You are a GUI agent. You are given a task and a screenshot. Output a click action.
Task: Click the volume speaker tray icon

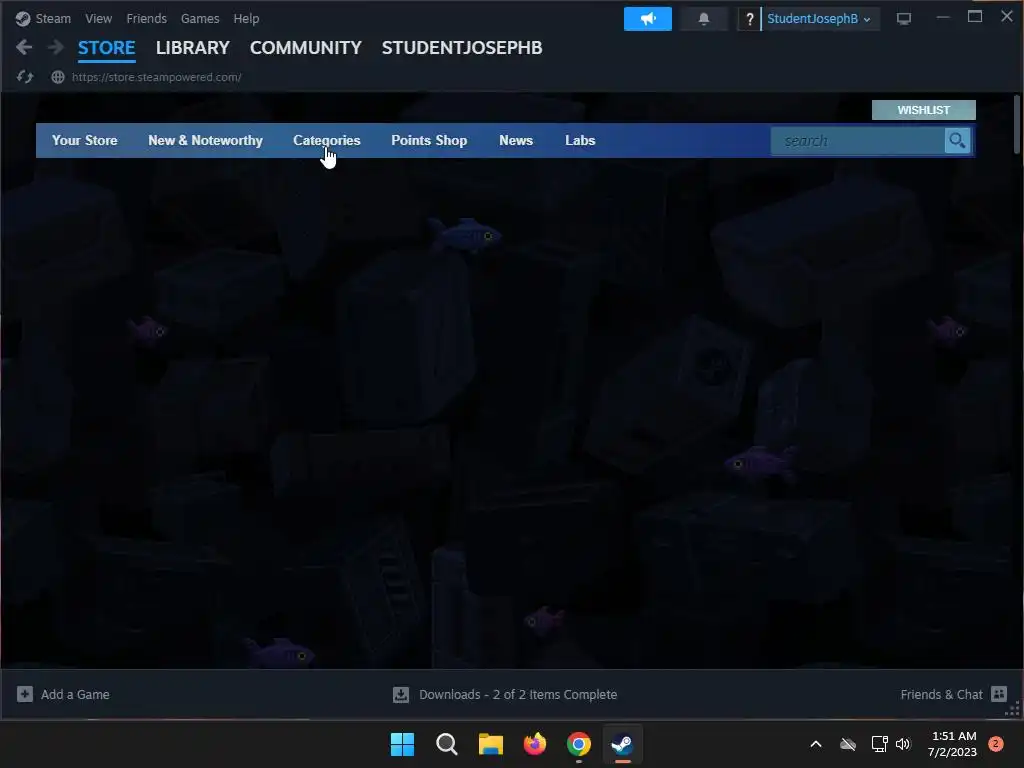[x=903, y=744]
